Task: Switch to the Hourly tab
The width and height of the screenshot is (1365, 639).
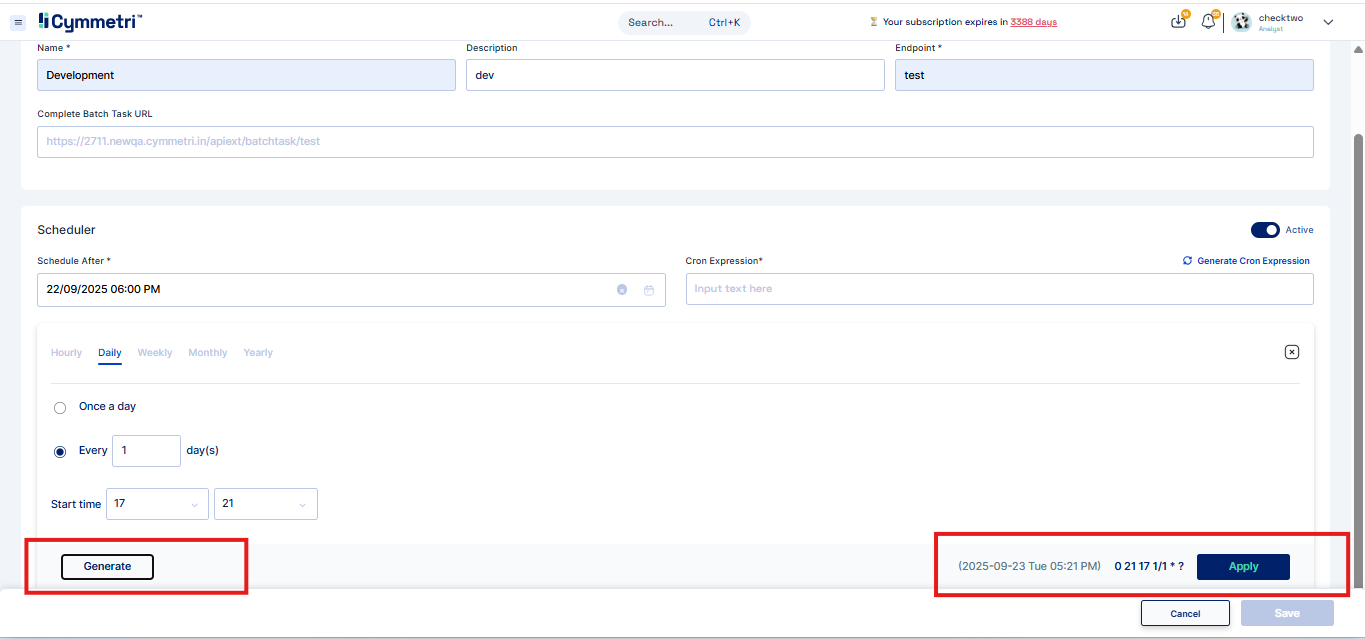Action: click(x=66, y=353)
